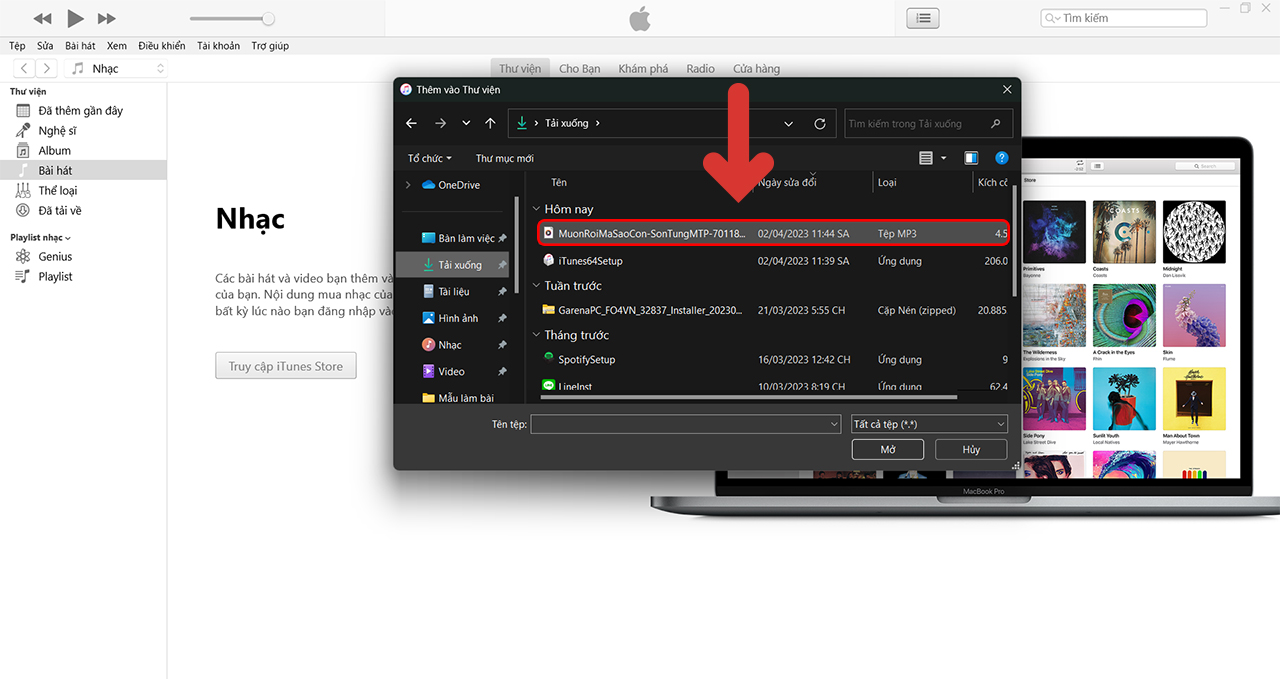Image resolution: width=1280 pixels, height=679 pixels.
Task: Collapse the Hôm nay group
Action: click(x=536, y=210)
